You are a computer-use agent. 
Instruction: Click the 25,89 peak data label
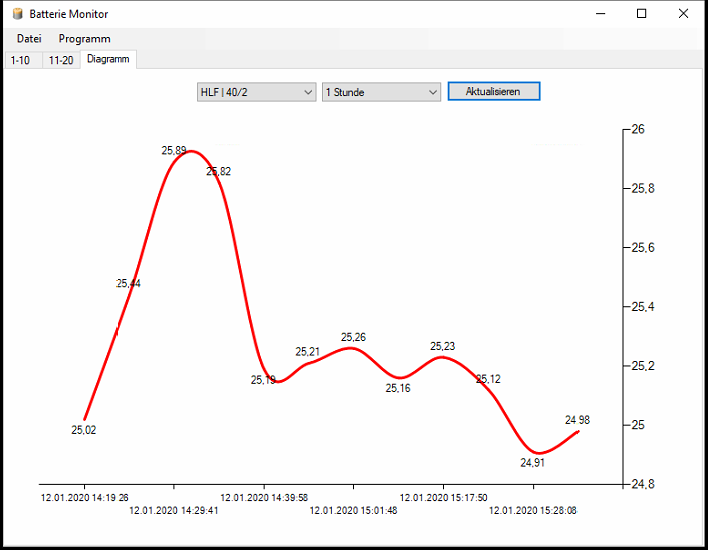tap(174, 151)
